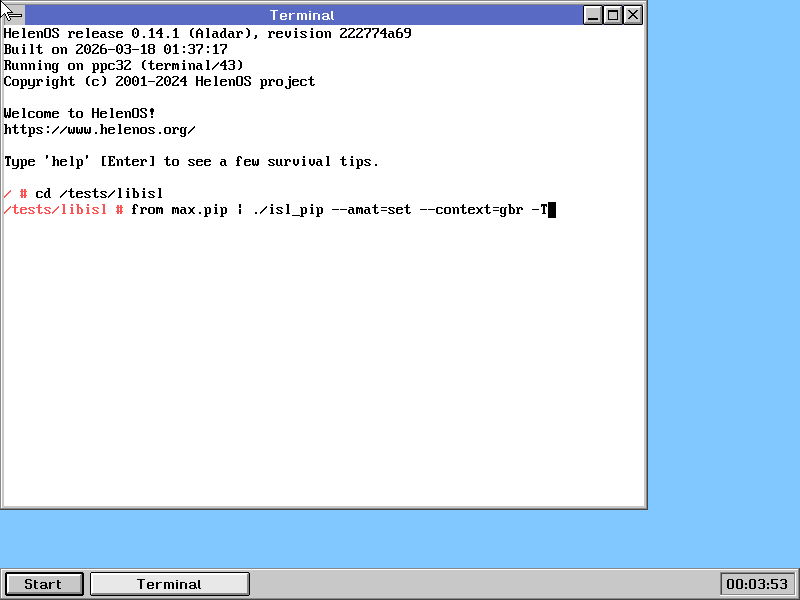Open the Start menu
This screenshot has width=800, height=600.
click(x=43, y=584)
